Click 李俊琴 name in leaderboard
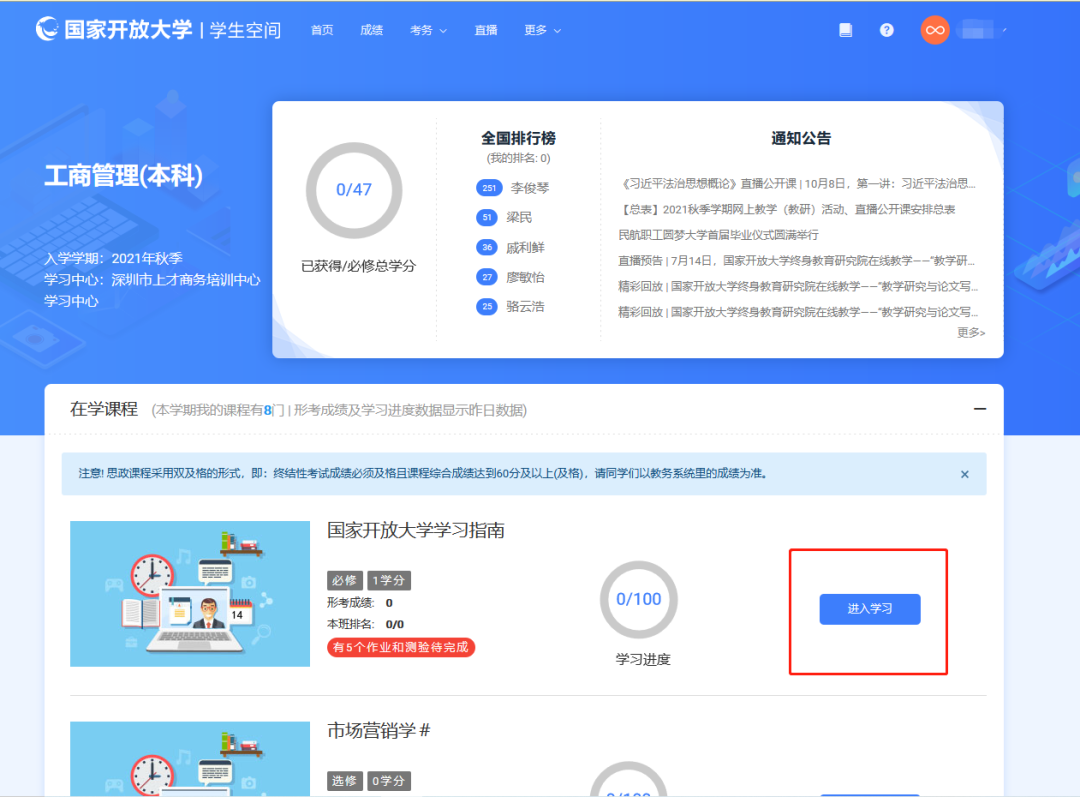The height and width of the screenshot is (797, 1080). click(x=530, y=188)
